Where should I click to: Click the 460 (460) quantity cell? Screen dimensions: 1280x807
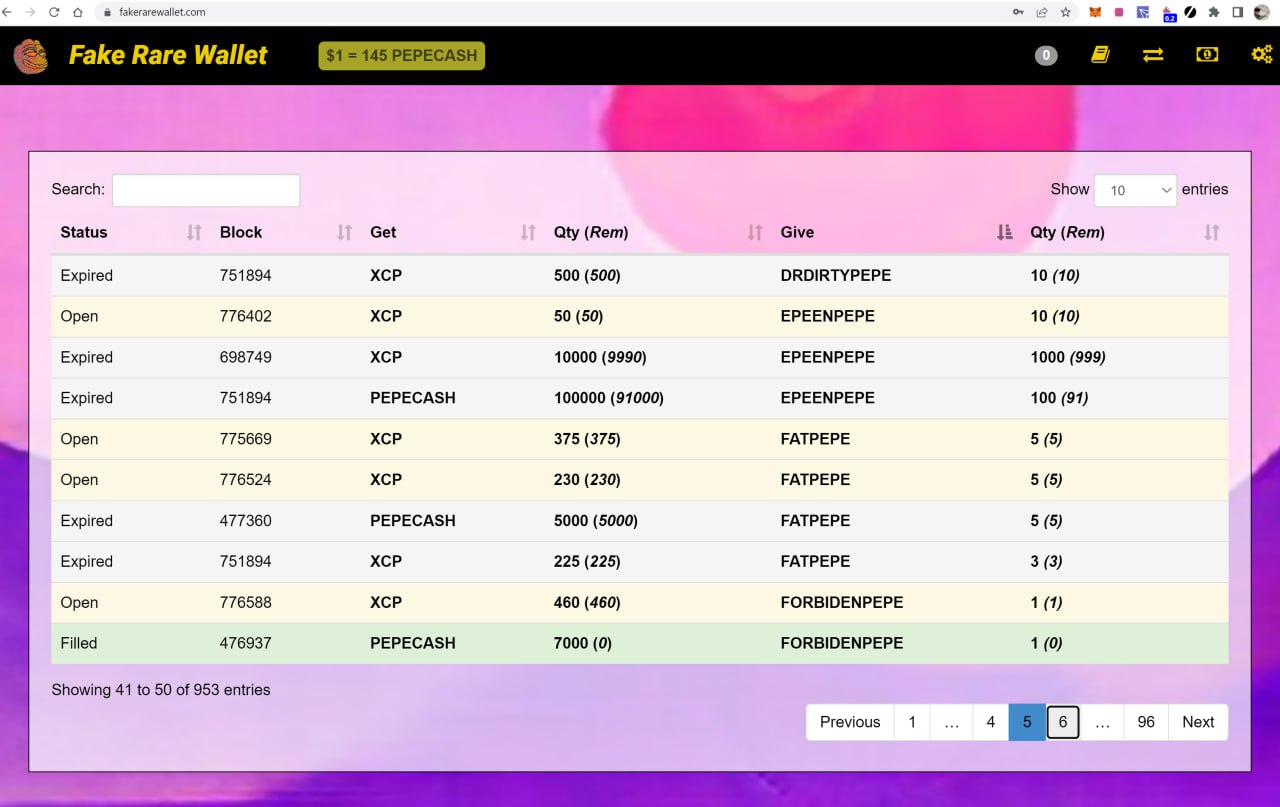coord(587,603)
